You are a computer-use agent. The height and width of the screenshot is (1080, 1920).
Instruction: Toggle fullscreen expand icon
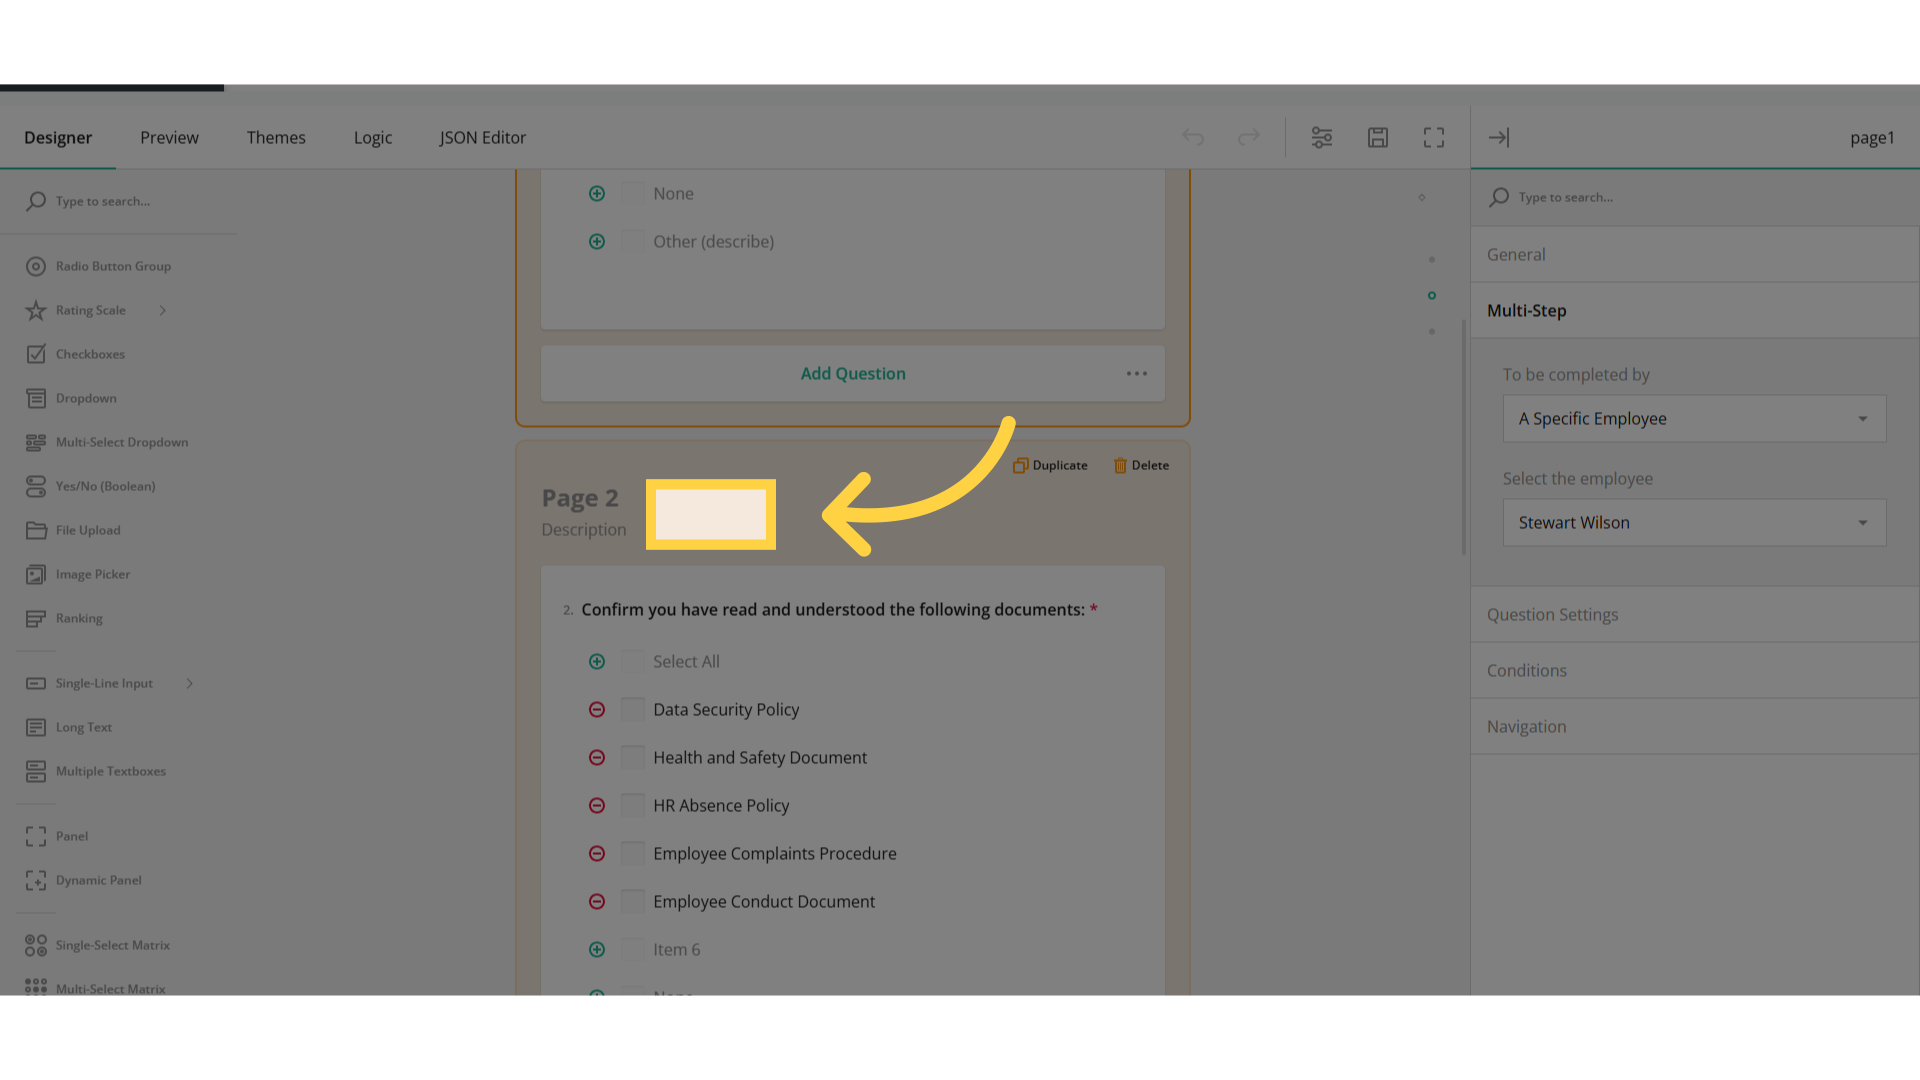point(1434,137)
